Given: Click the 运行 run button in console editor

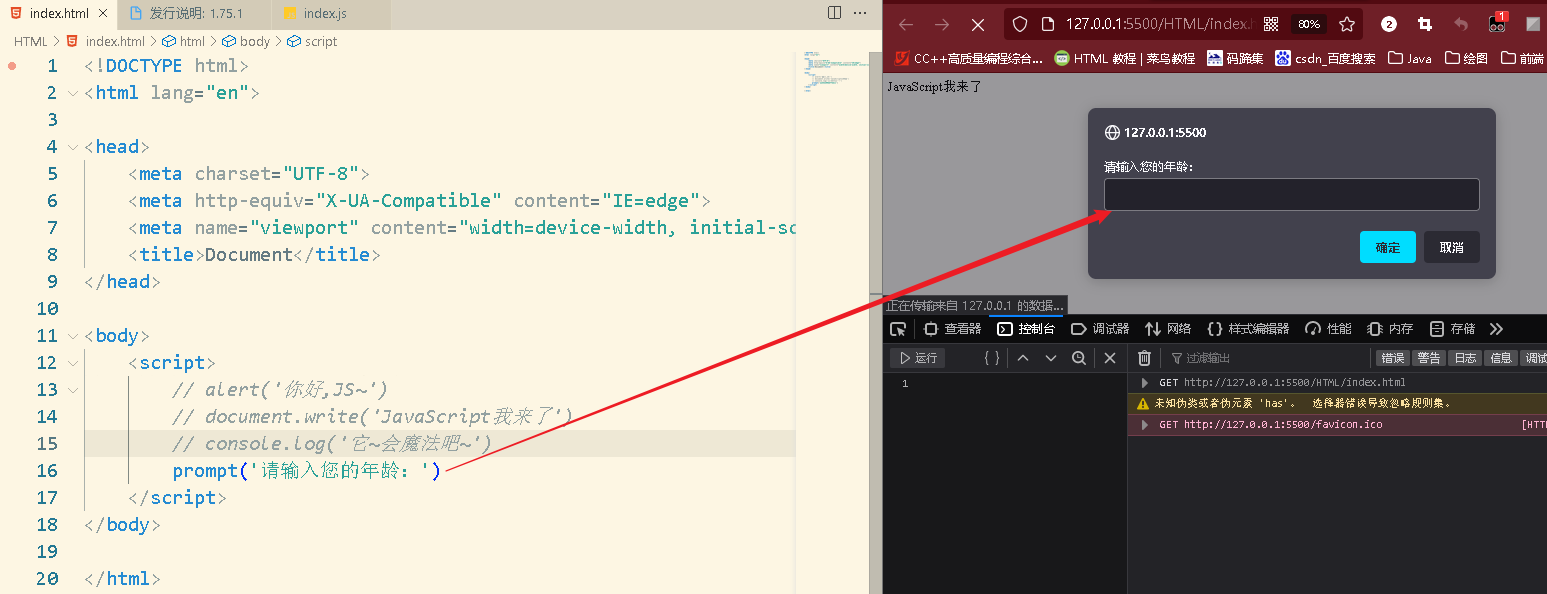Looking at the screenshot, I should [x=918, y=358].
